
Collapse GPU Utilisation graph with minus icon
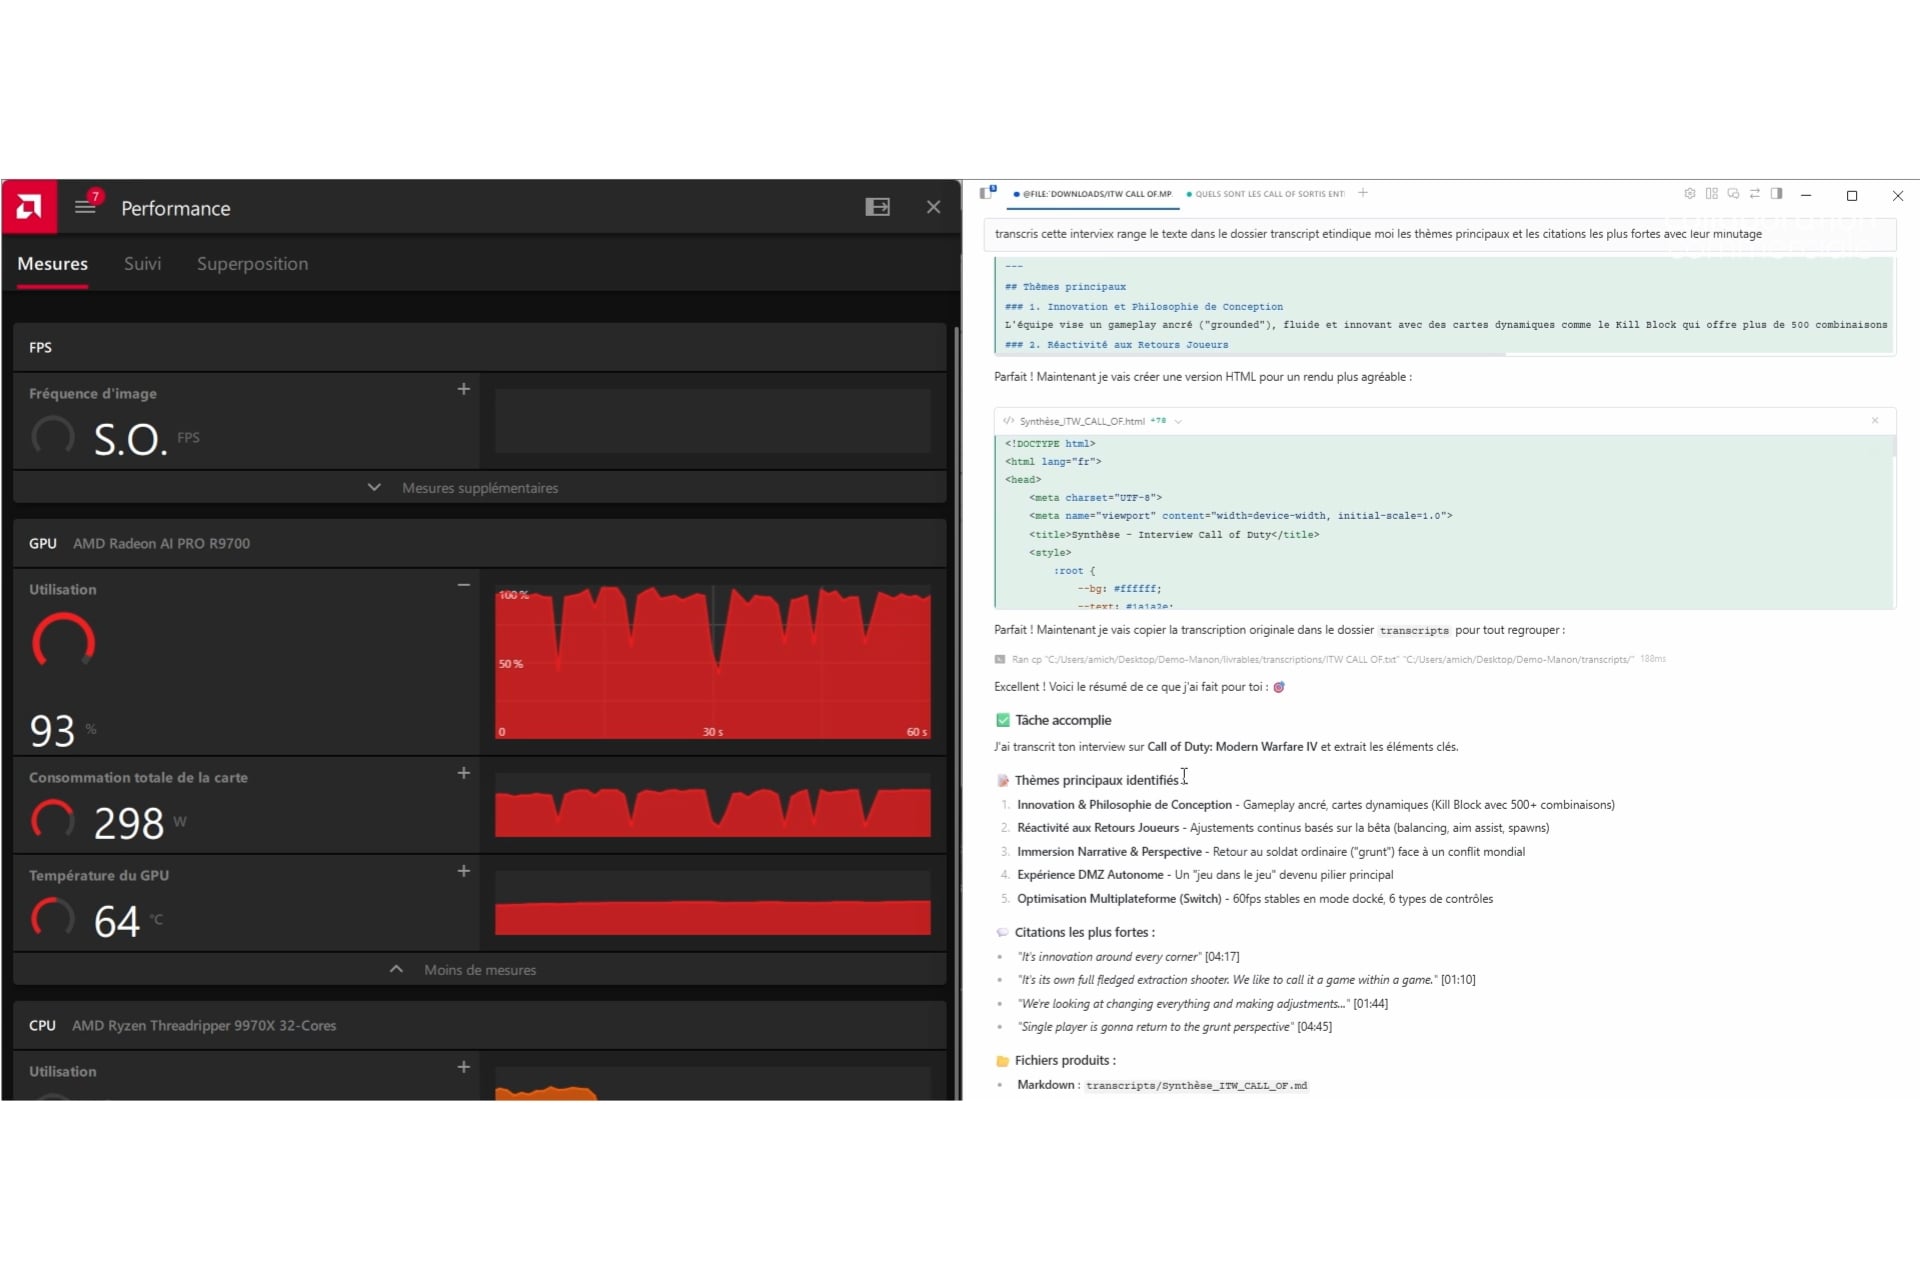click(463, 585)
